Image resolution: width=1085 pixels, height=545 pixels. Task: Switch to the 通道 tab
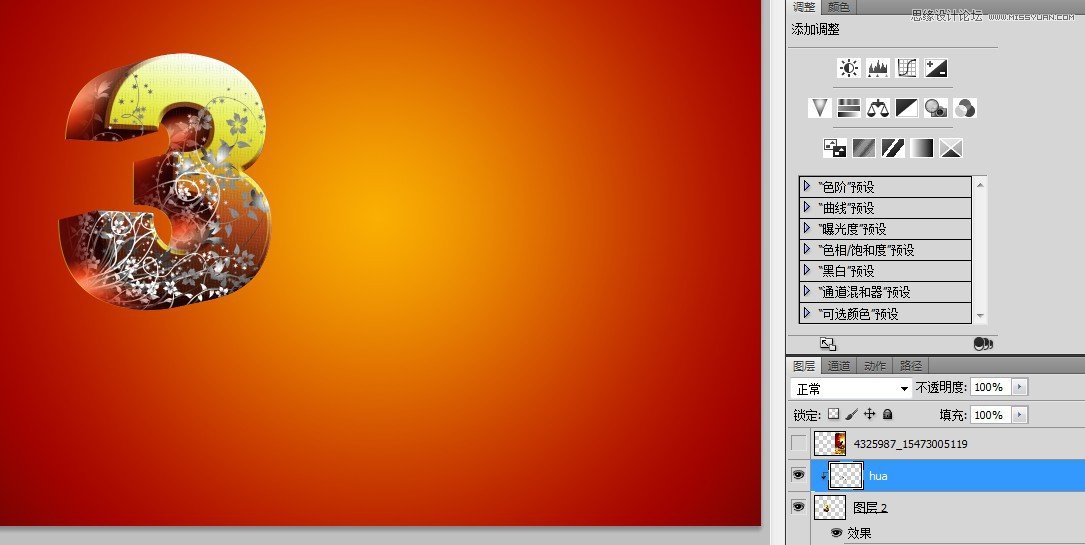839,366
